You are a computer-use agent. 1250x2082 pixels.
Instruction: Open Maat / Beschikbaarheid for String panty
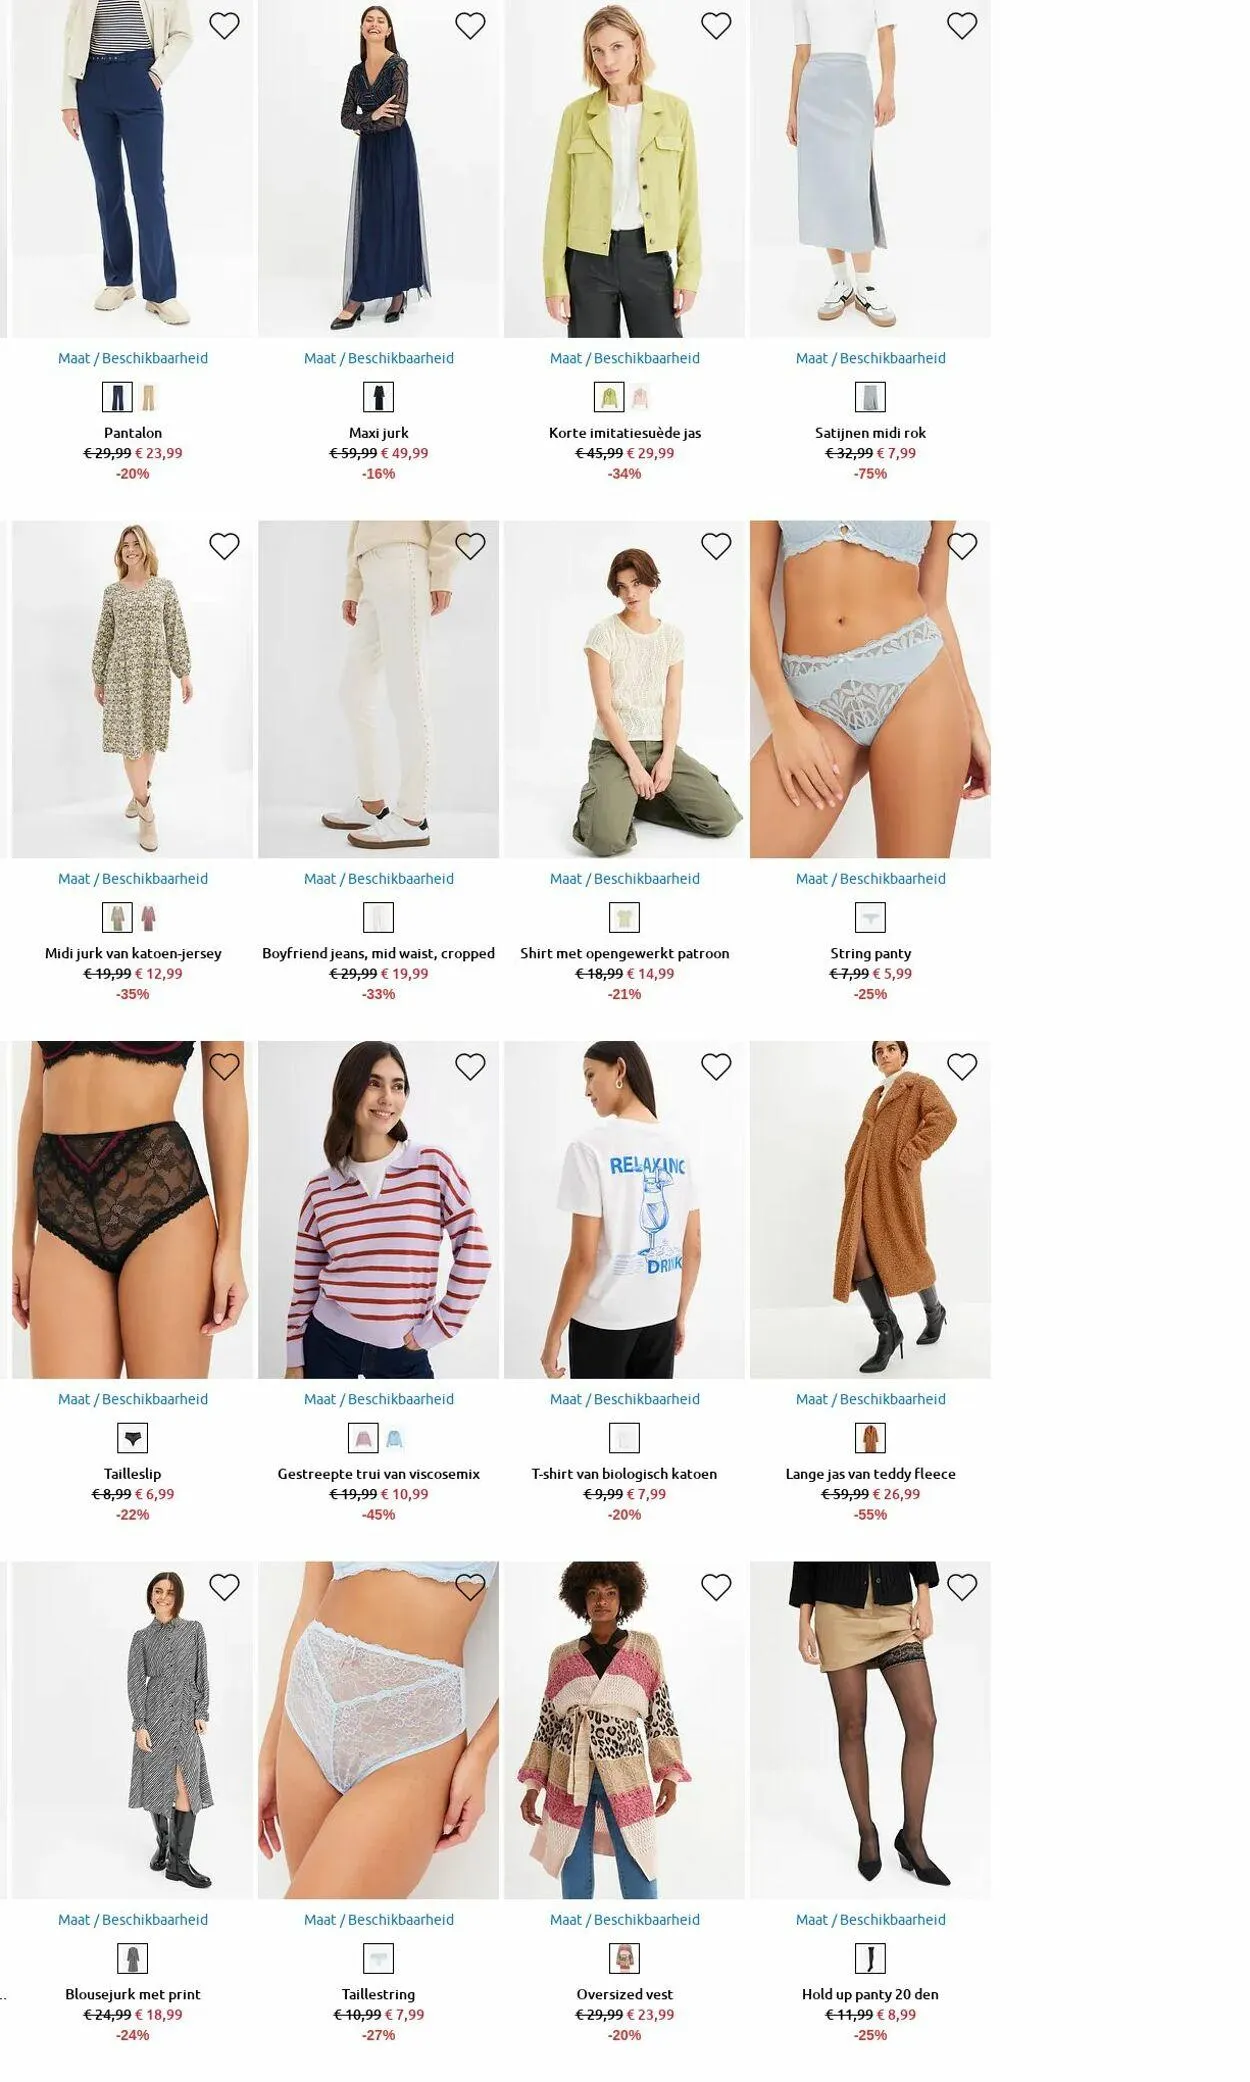[x=870, y=878]
